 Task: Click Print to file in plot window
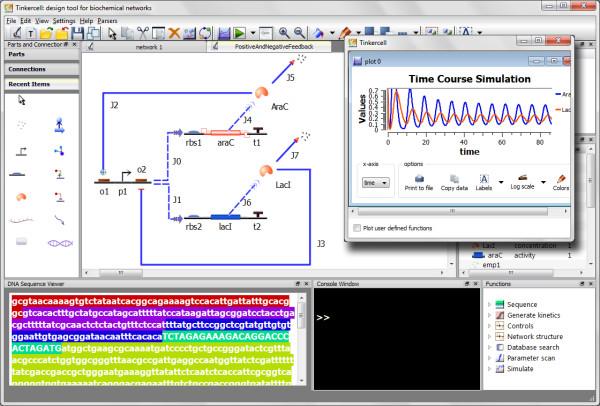pyautogui.click(x=418, y=182)
